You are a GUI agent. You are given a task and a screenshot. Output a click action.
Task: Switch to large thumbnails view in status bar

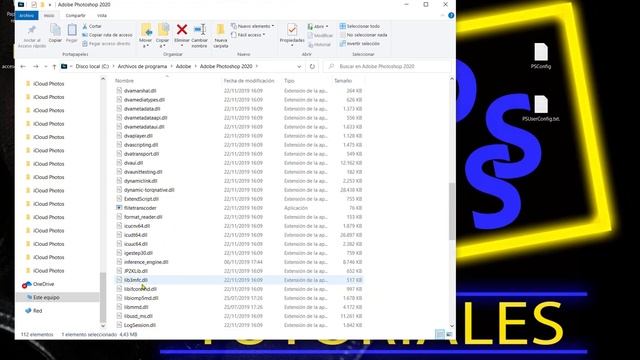point(449,334)
